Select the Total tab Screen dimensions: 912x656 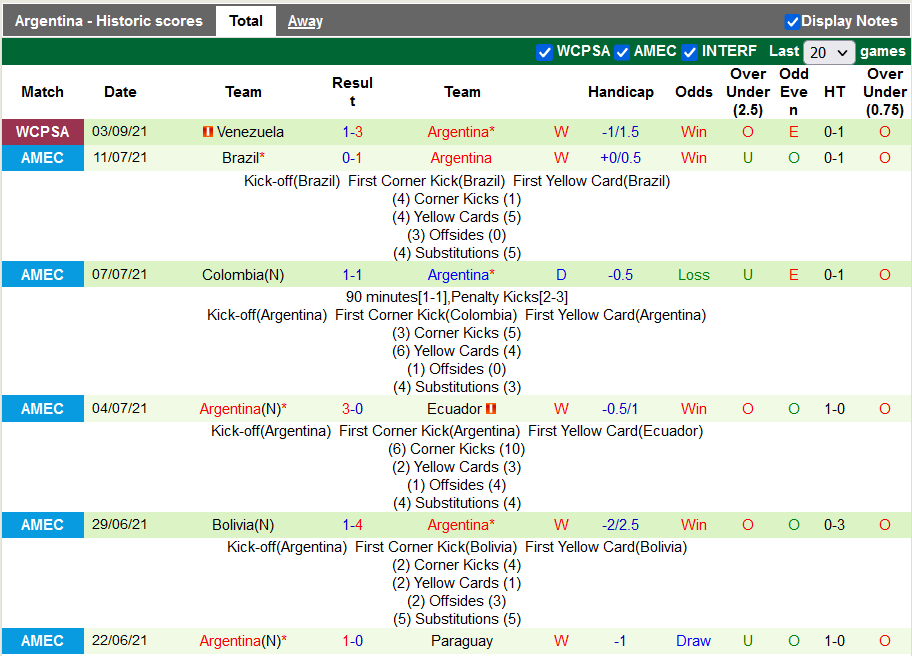tap(246, 21)
